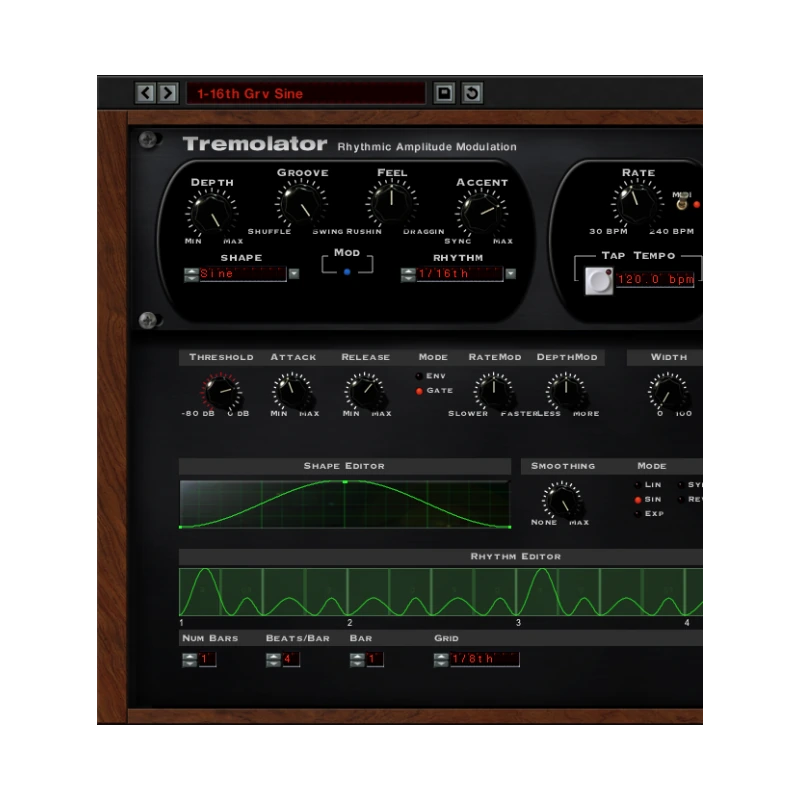Image resolution: width=800 pixels, height=800 pixels.
Task: Click the Num Bars value field
Action: 207,660
